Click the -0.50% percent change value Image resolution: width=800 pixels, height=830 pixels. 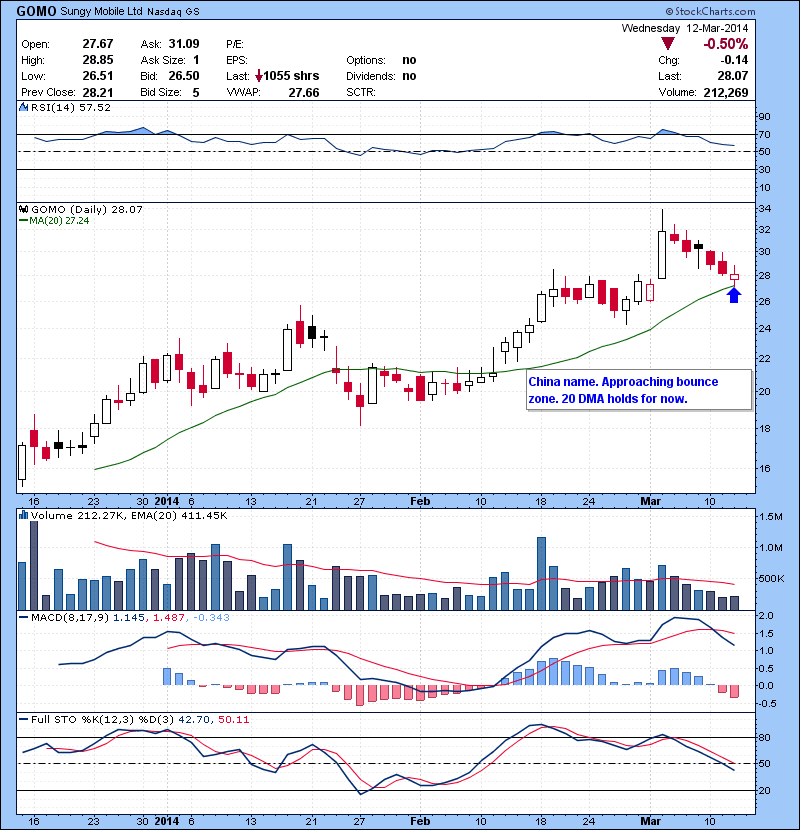point(725,43)
